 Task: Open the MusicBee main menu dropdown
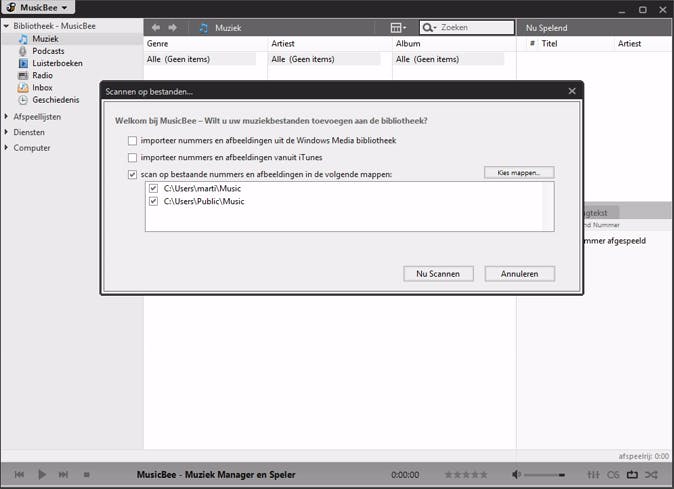tap(38, 7)
